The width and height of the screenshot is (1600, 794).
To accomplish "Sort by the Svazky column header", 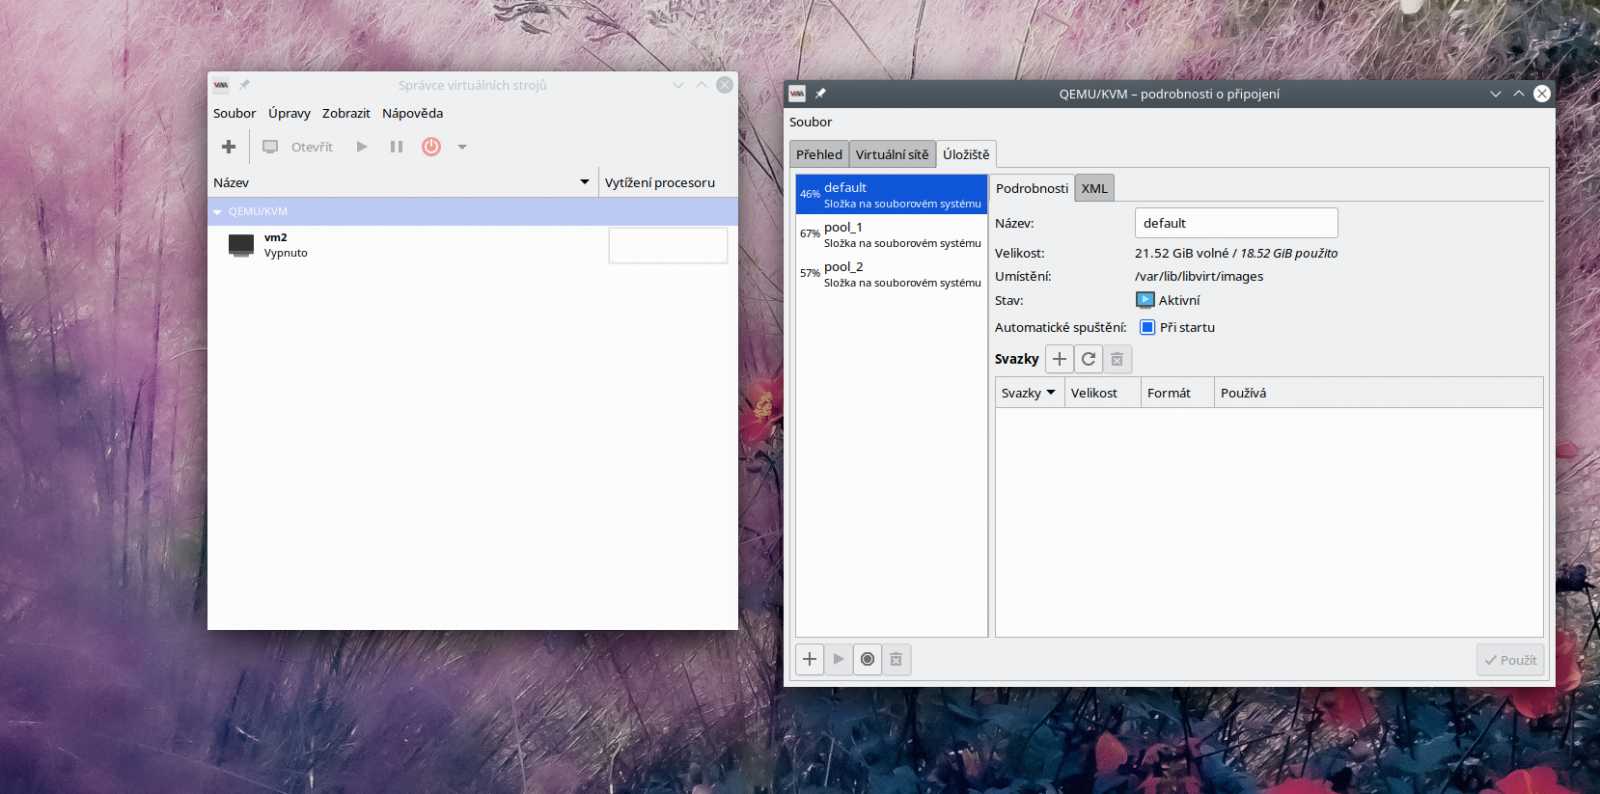I will 1029,393.
